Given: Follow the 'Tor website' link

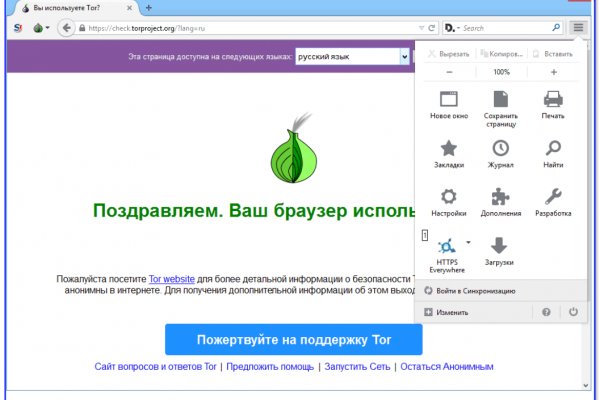Looking at the screenshot, I should pyautogui.click(x=171, y=277).
